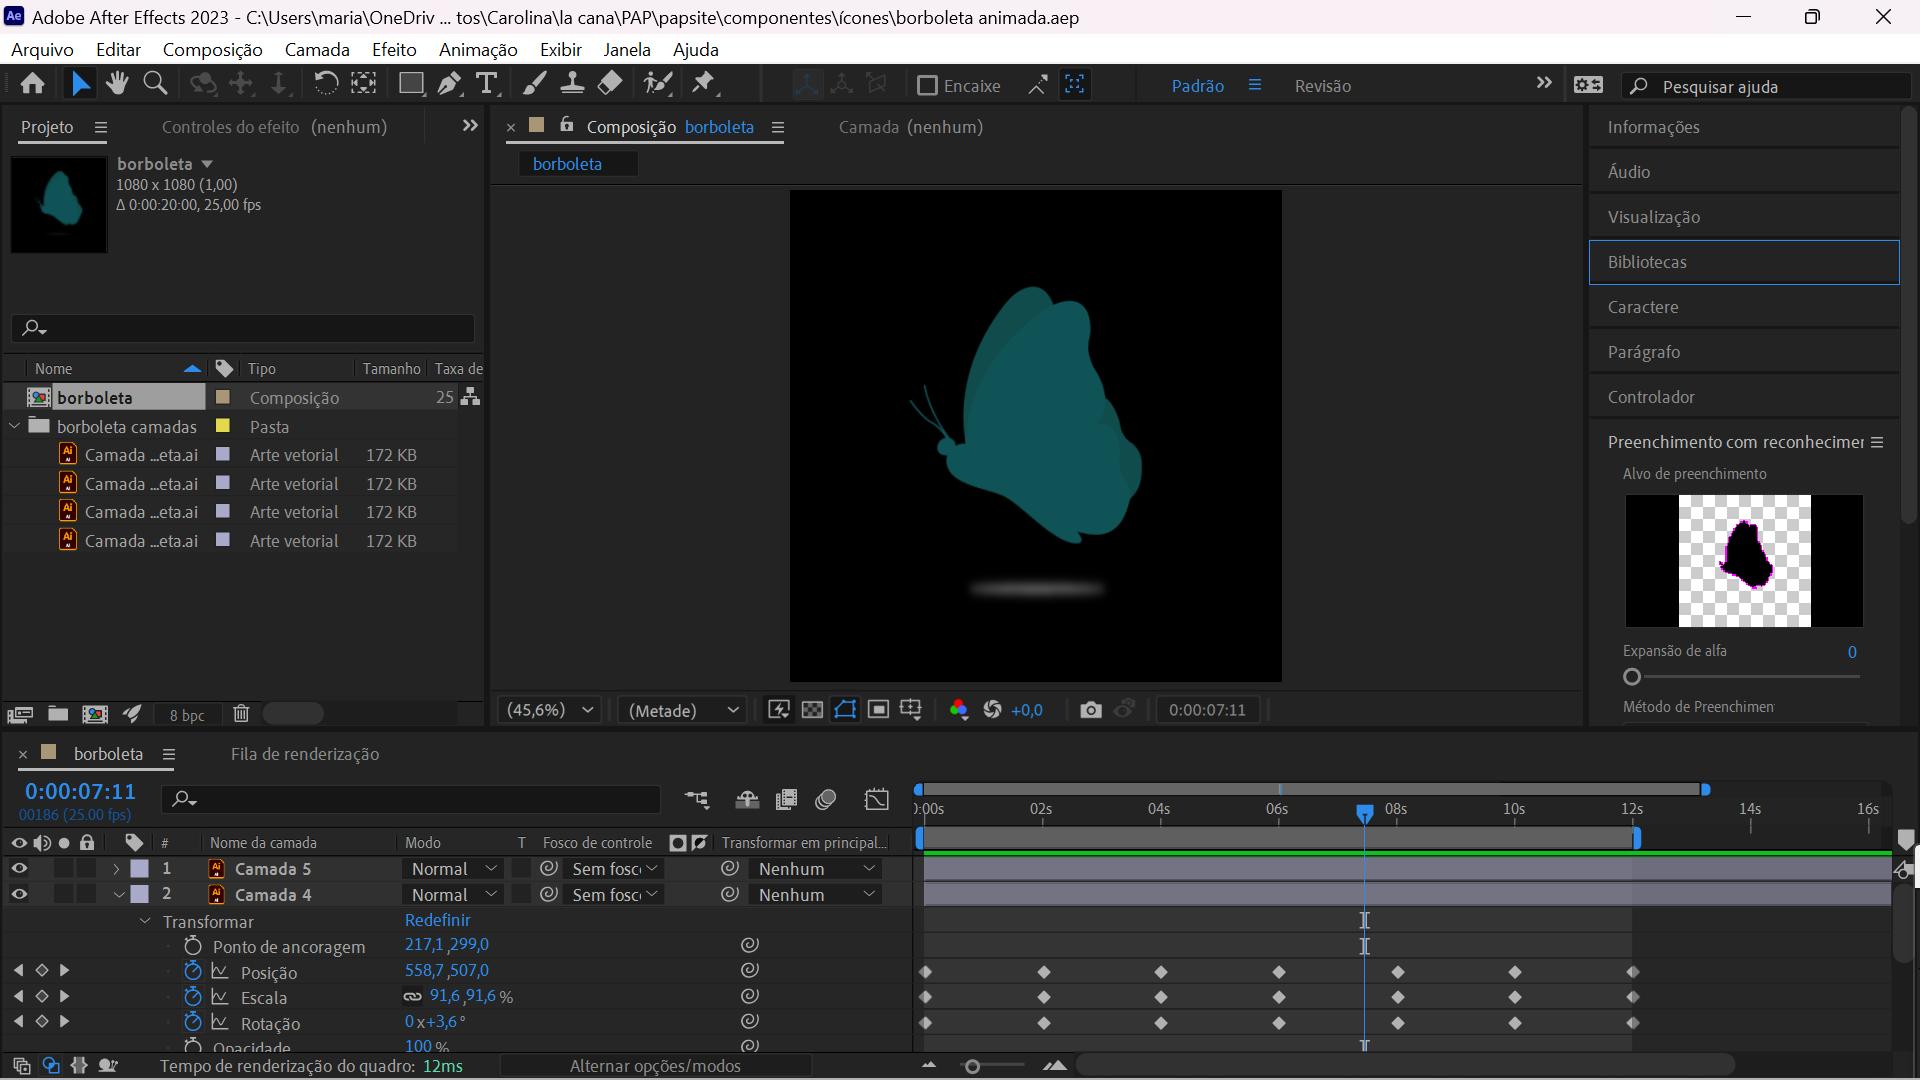Hide Camada 5 layer visibility
Screen dimensions: 1920x1080
19,869
